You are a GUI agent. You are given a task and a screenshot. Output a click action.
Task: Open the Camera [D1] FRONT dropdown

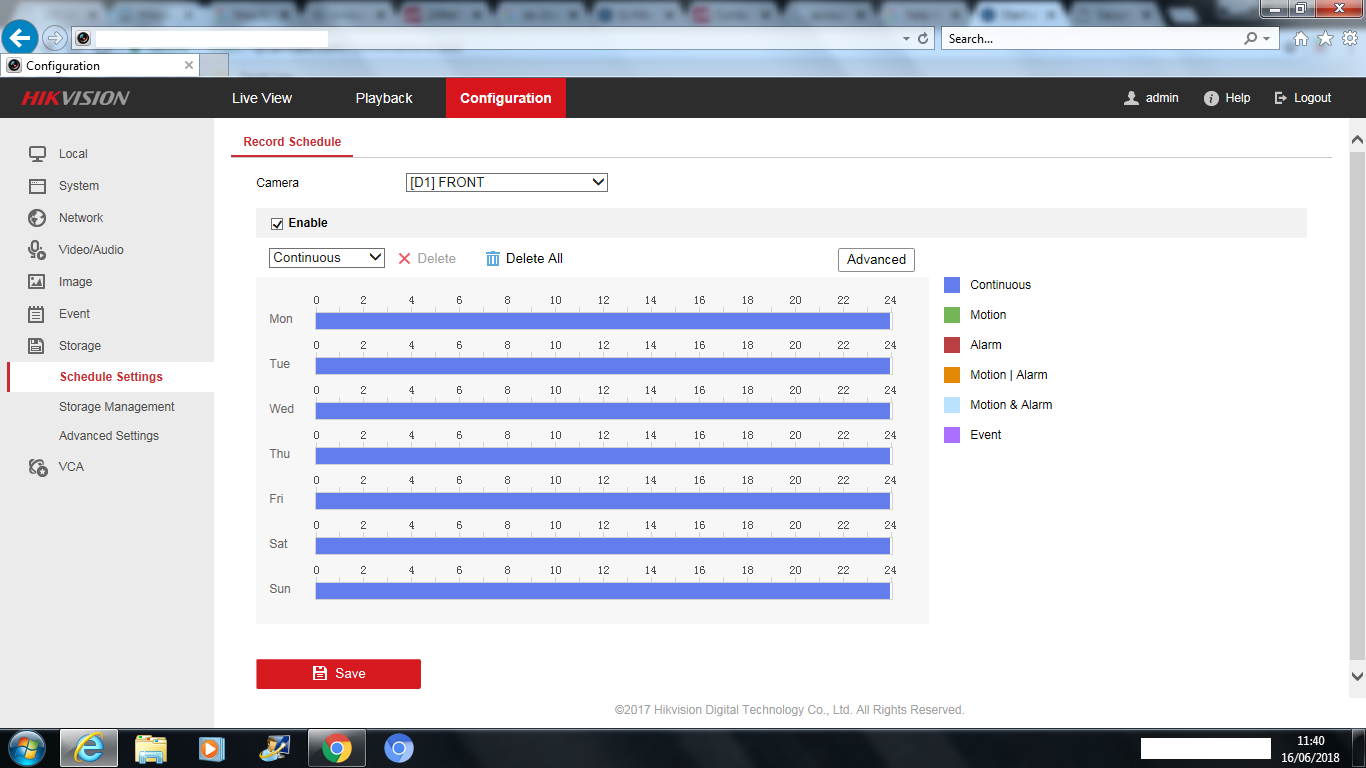(x=506, y=183)
